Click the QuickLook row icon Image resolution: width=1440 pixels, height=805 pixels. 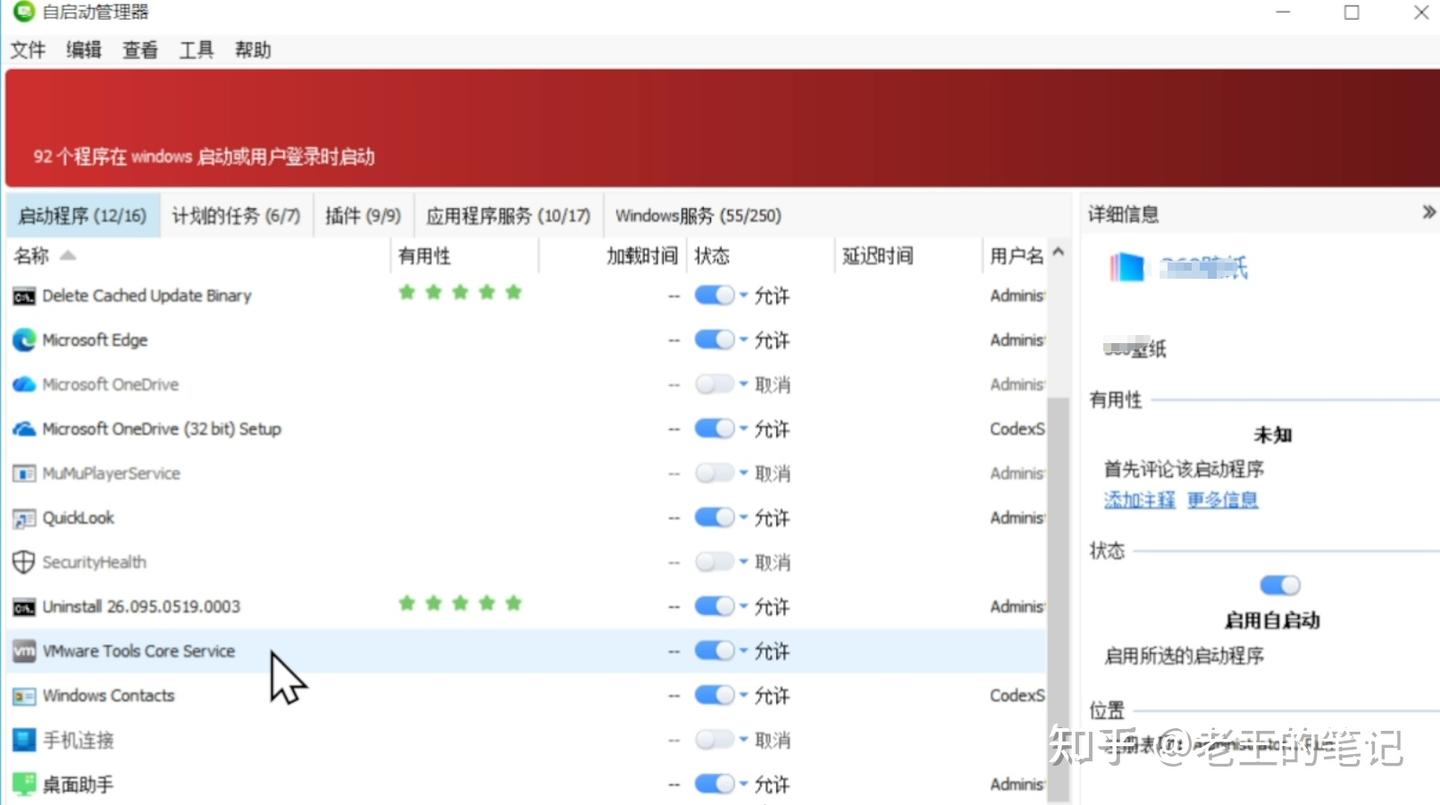pos(24,518)
